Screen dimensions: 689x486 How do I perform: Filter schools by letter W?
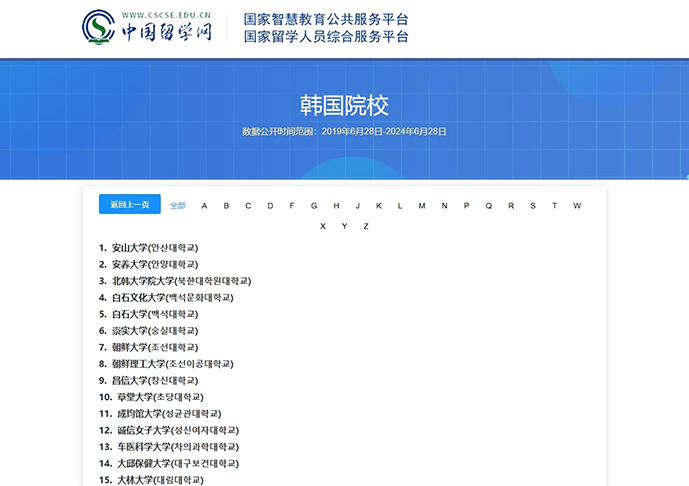pos(577,206)
